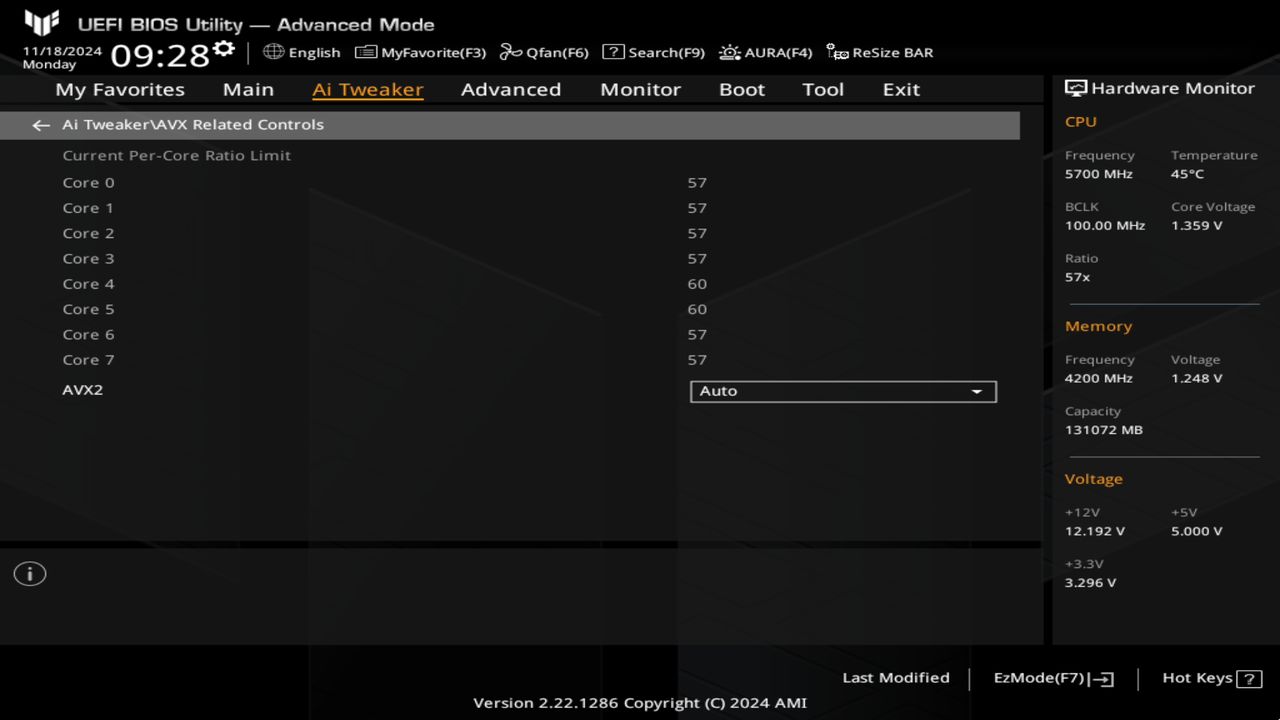Open the Tool tab
Viewport: 1280px width, 720px height.
[823, 90]
